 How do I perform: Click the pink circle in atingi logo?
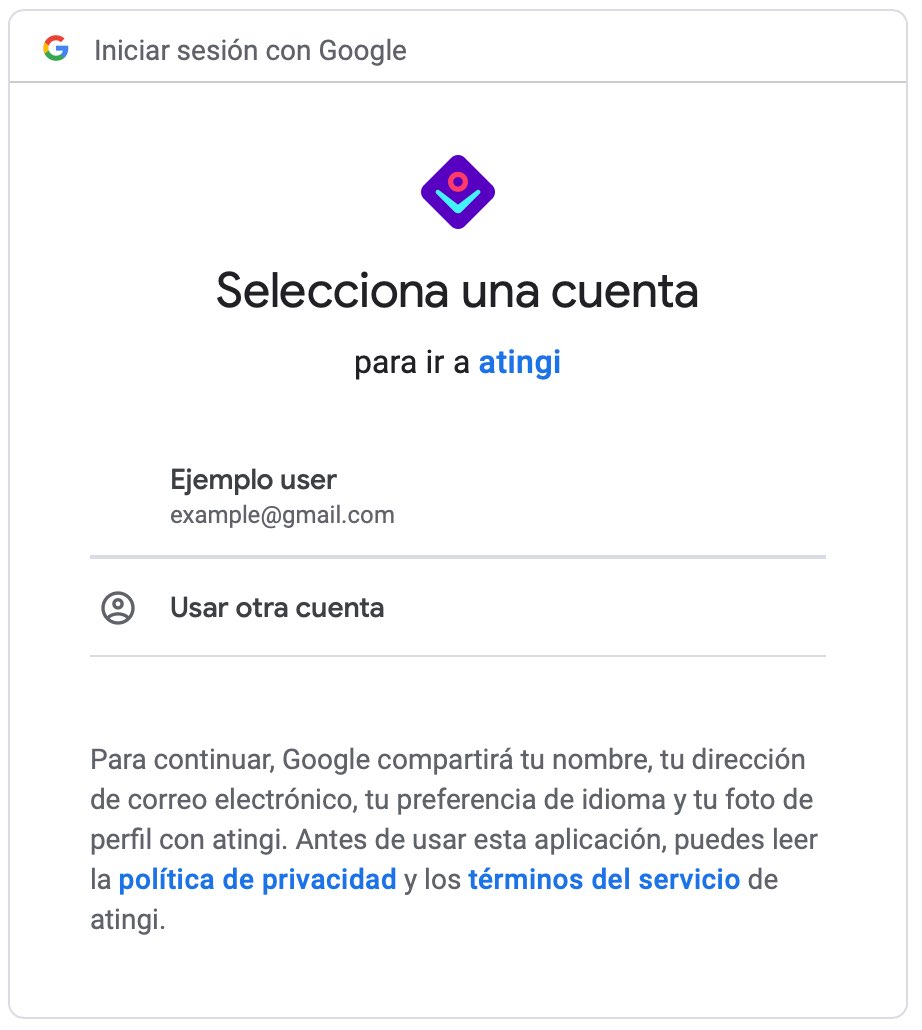(x=458, y=181)
